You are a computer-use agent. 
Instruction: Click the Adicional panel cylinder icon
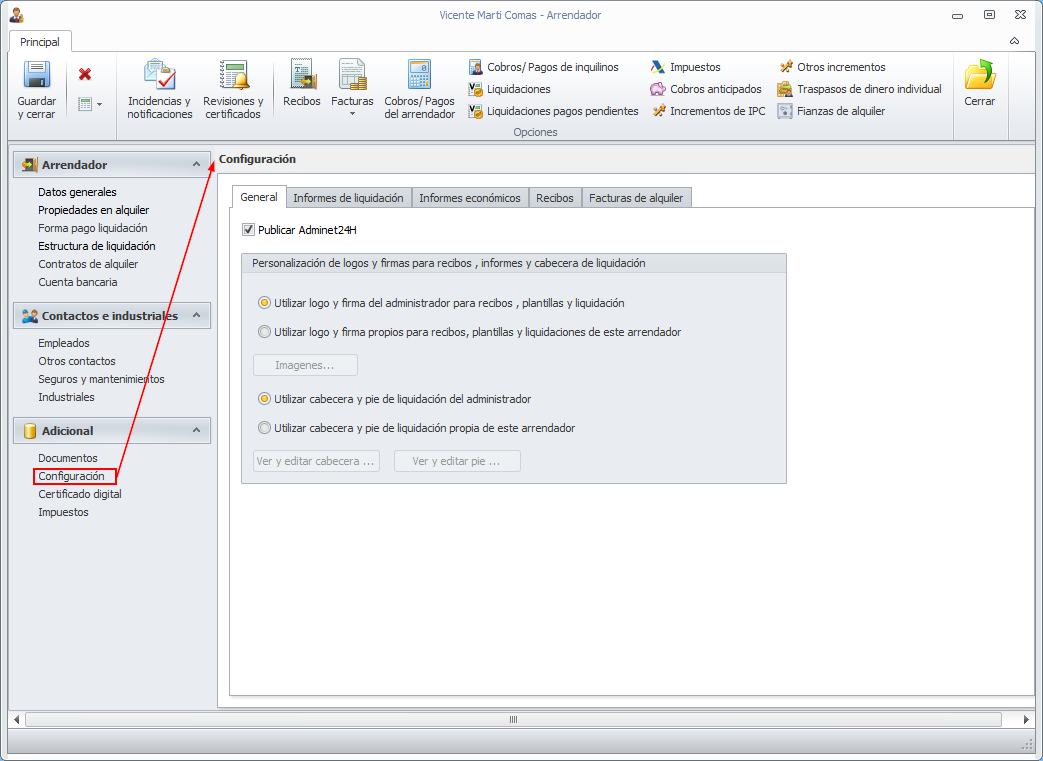point(29,431)
